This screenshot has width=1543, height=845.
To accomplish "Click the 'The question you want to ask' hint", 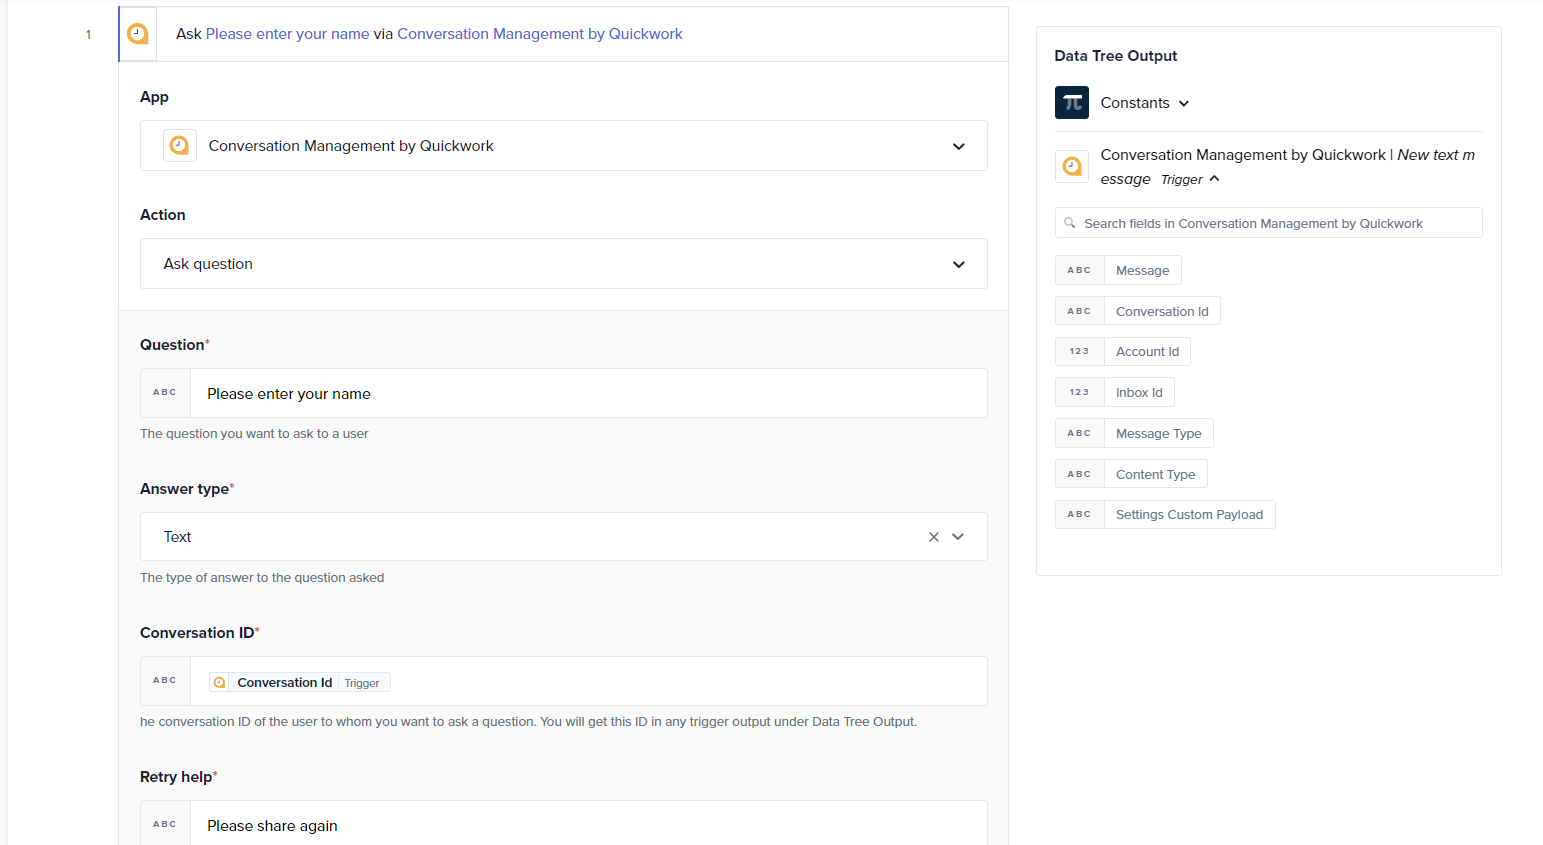I will [254, 434].
